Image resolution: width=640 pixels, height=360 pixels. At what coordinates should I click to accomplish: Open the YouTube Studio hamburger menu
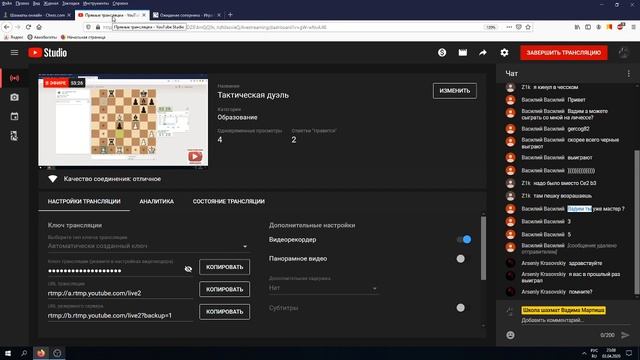(14, 53)
